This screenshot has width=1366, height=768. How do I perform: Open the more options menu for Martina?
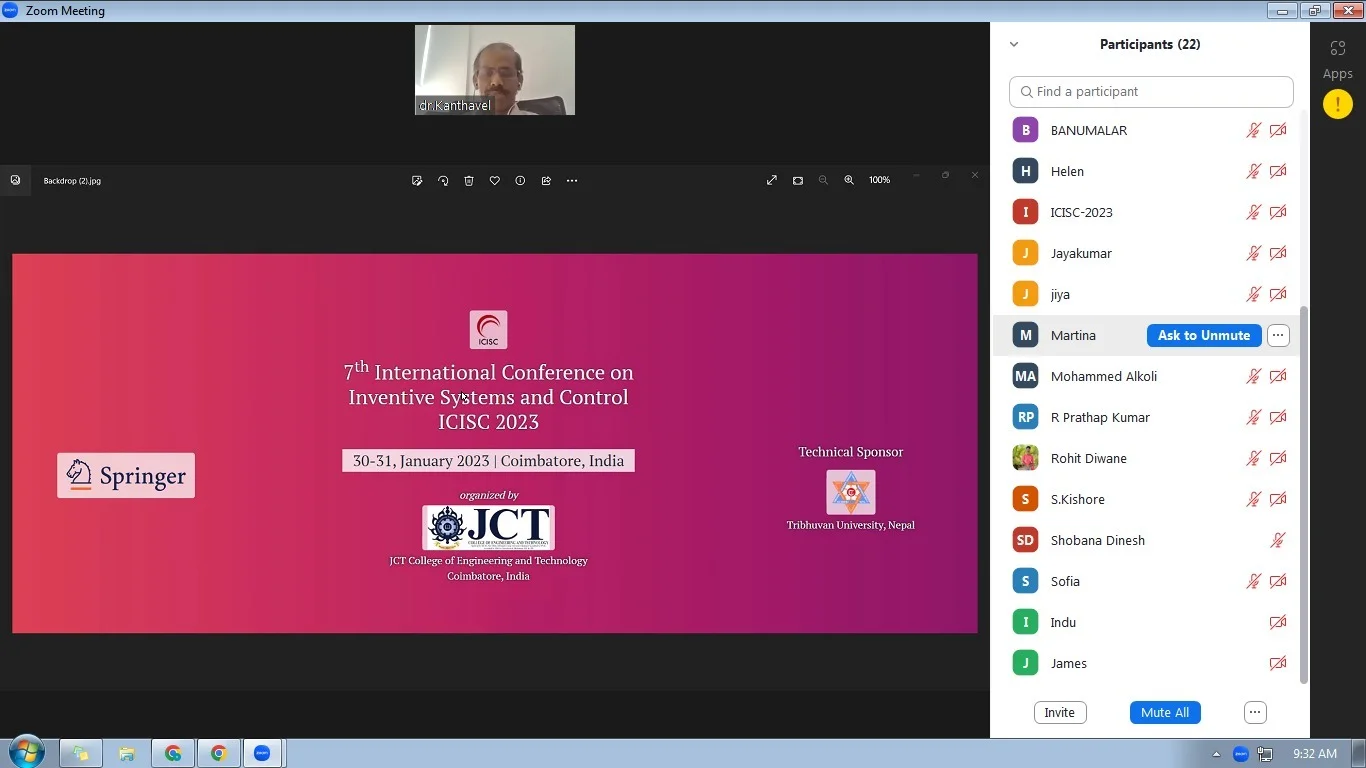pyautogui.click(x=1278, y=335)
